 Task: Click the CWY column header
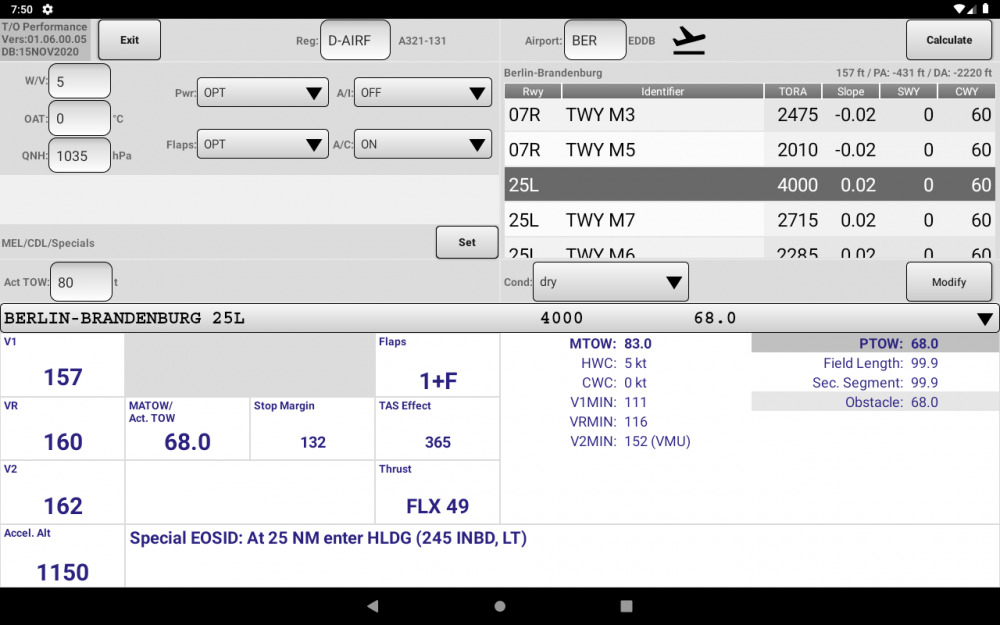coord(966,91)
